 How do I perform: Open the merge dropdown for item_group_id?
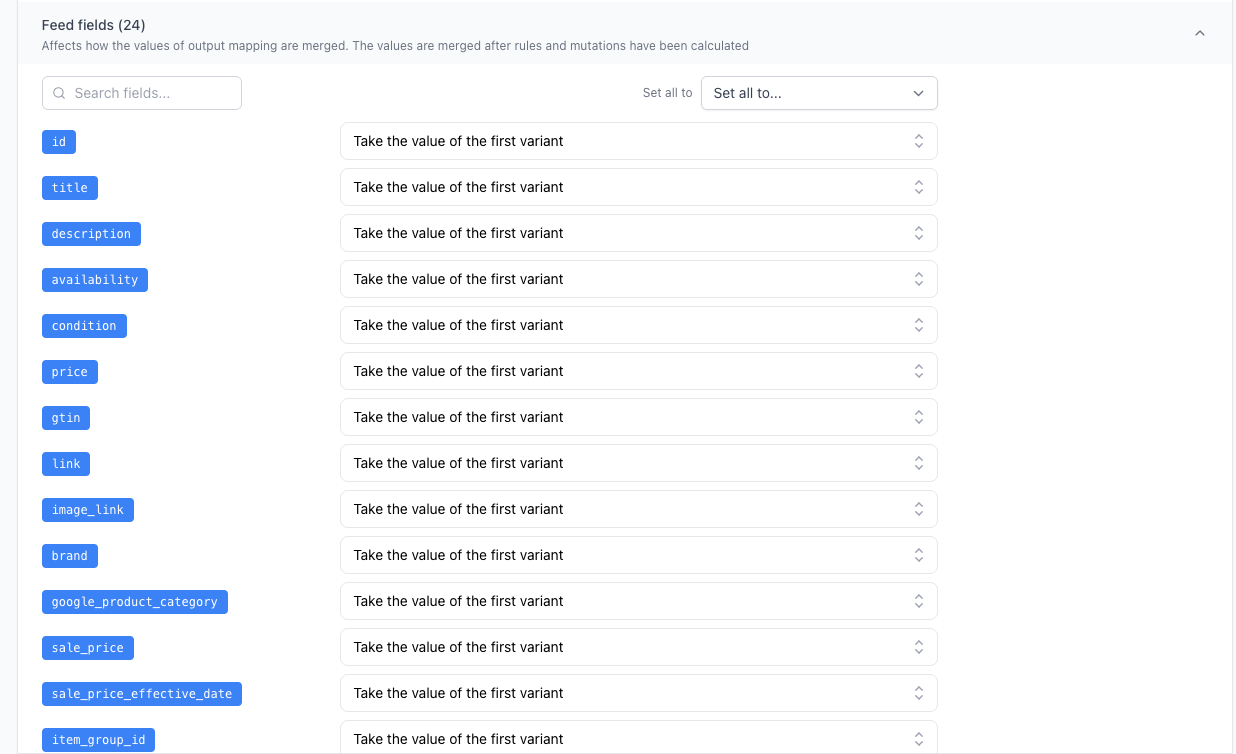(638, 739)
